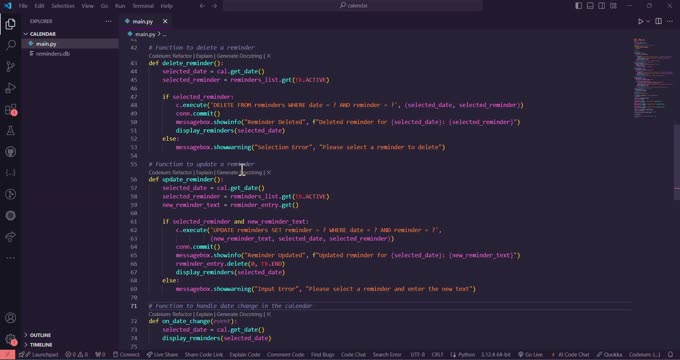Viewport: 680px width, 360px height.
Task: Split the editor to the right
Action: pos(658,21)
